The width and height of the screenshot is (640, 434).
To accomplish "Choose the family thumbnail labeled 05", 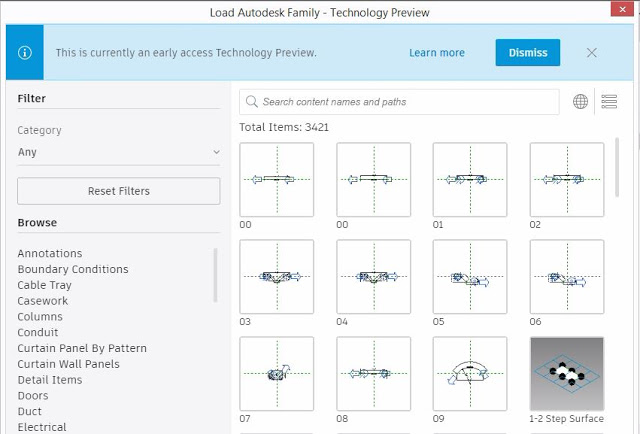I will [470, 276].
